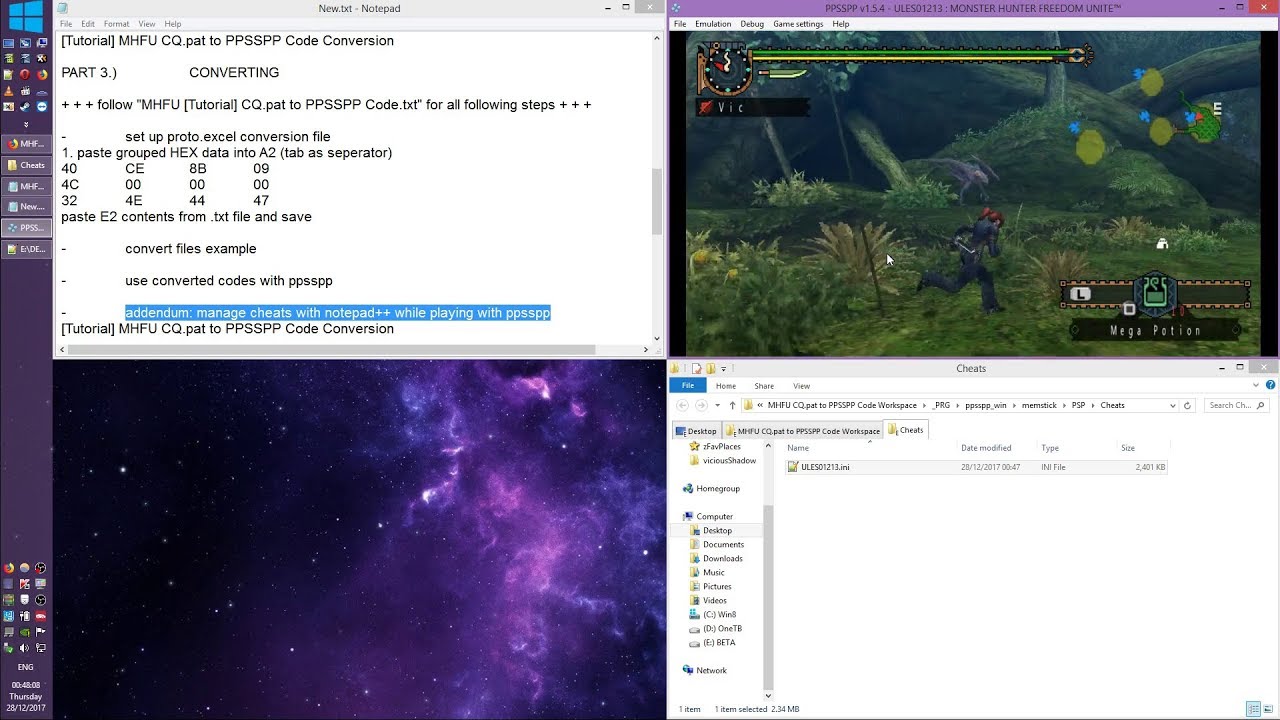Click the highlighted addendum line in Notepad
Viewport: 1280px width, 720px height.
point(338,313)
